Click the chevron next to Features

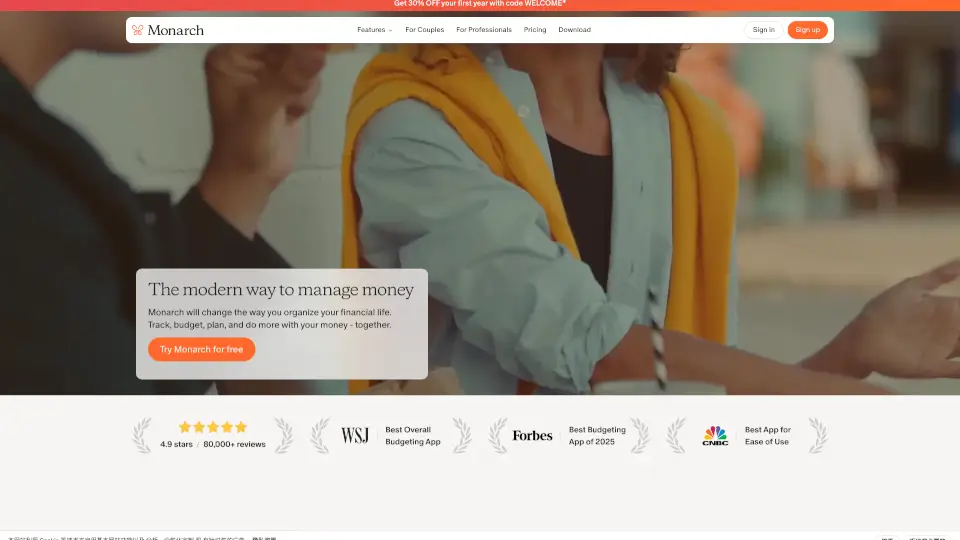point(391,30)
